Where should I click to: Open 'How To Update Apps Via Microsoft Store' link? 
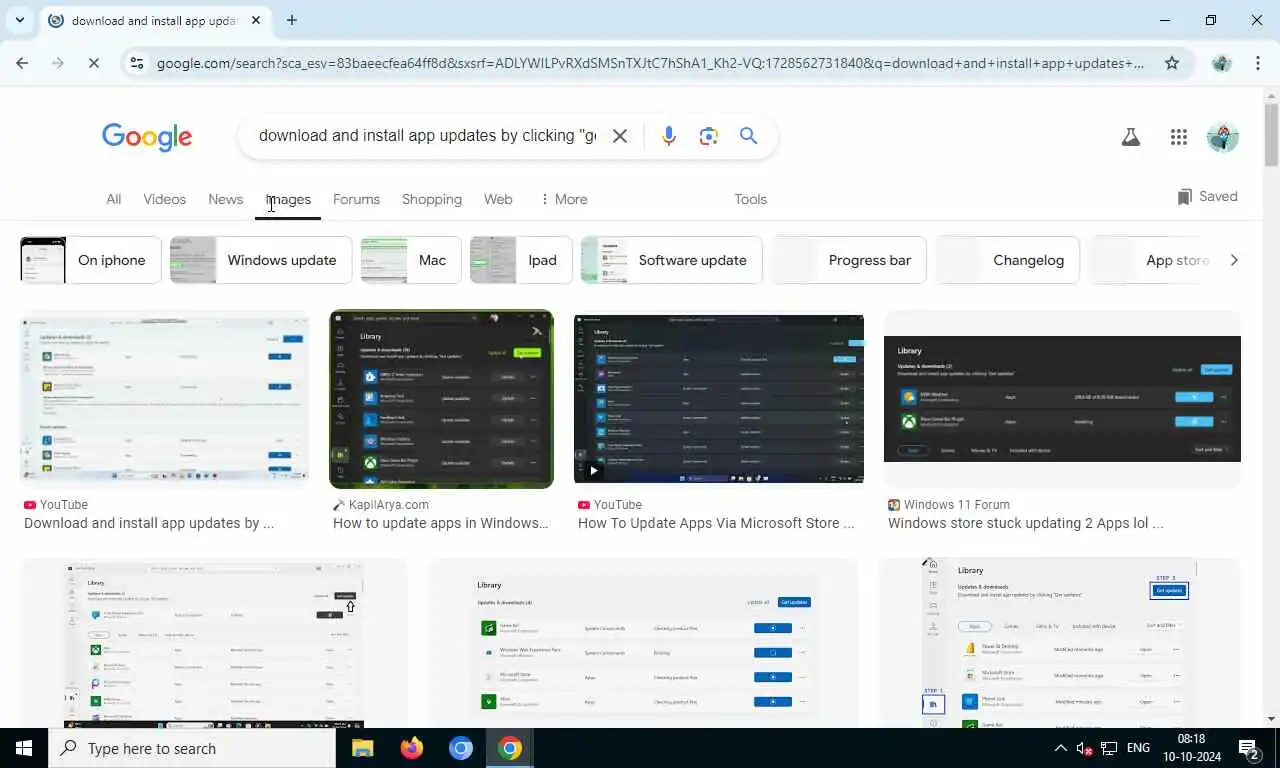click(716, 523)
